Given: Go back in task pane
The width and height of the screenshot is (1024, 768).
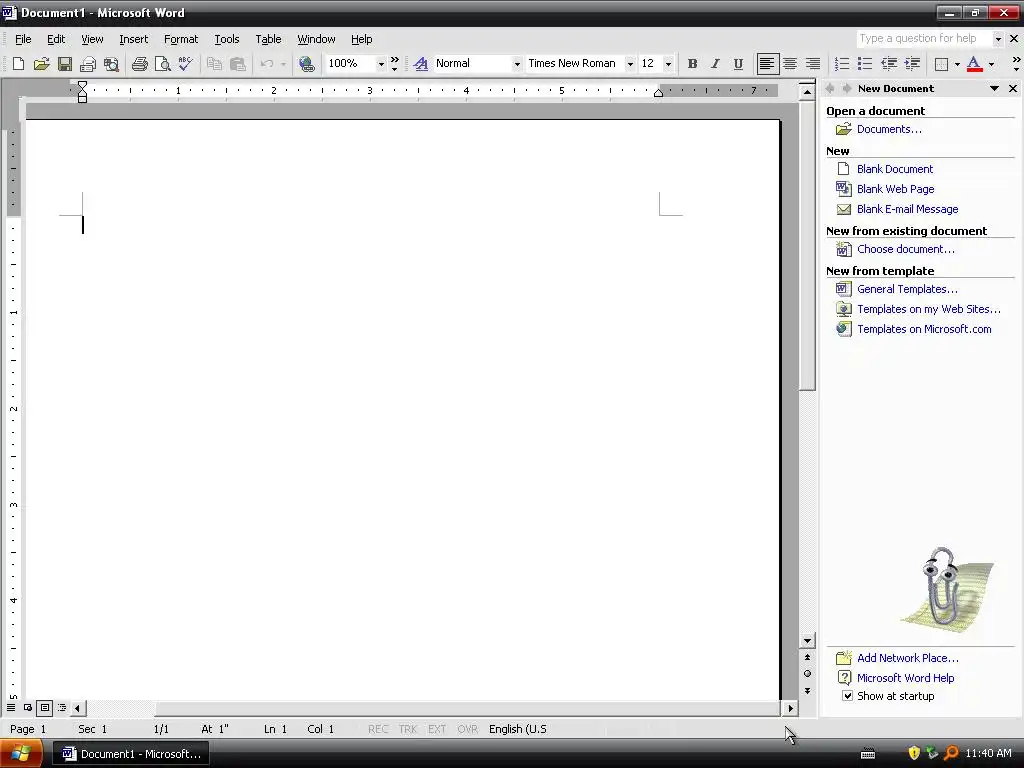Looking at the screenshot, I should click(830, 88).
